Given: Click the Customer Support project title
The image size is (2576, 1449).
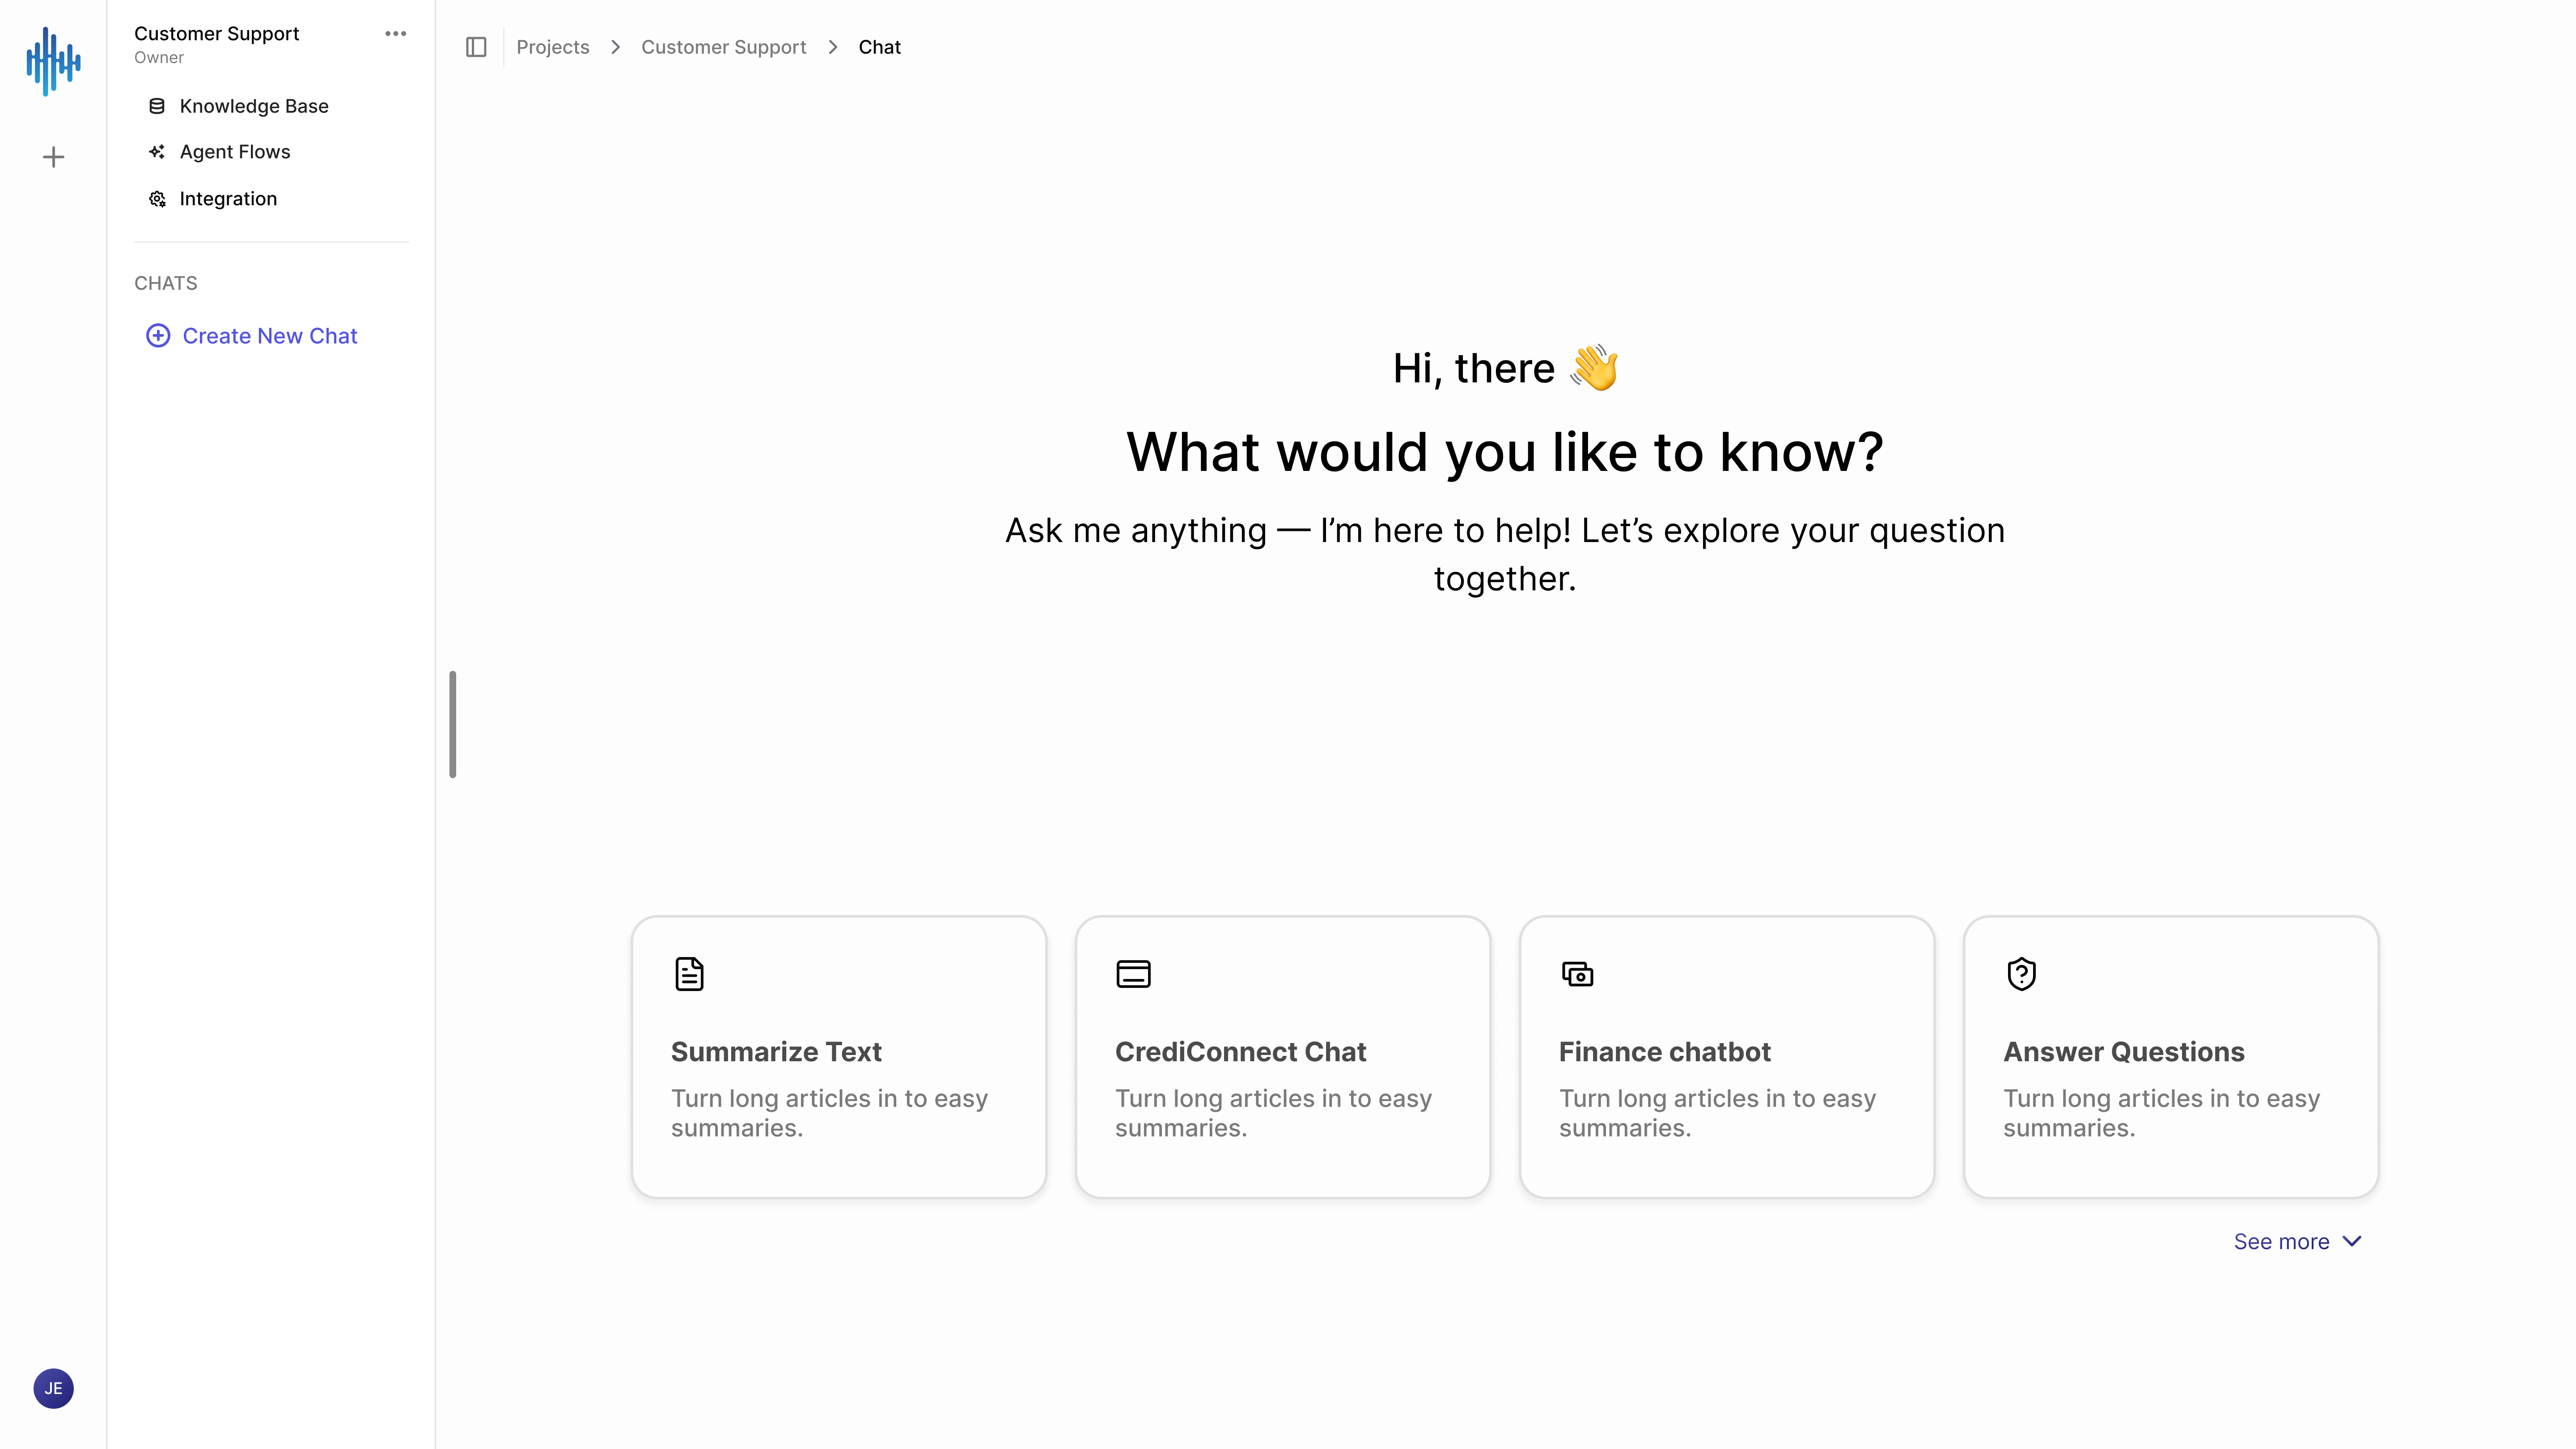Looking at the screenshot, I should point(217,34).
